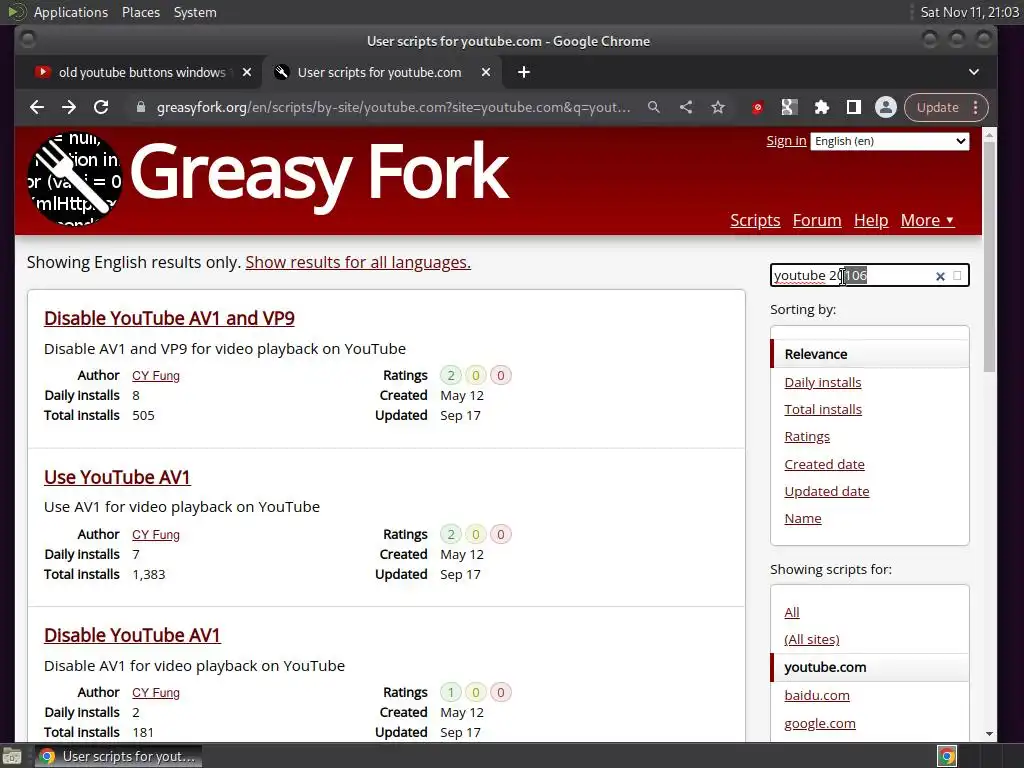Open a new browser tab
The image size is (1024, 768).
(524, 72)
